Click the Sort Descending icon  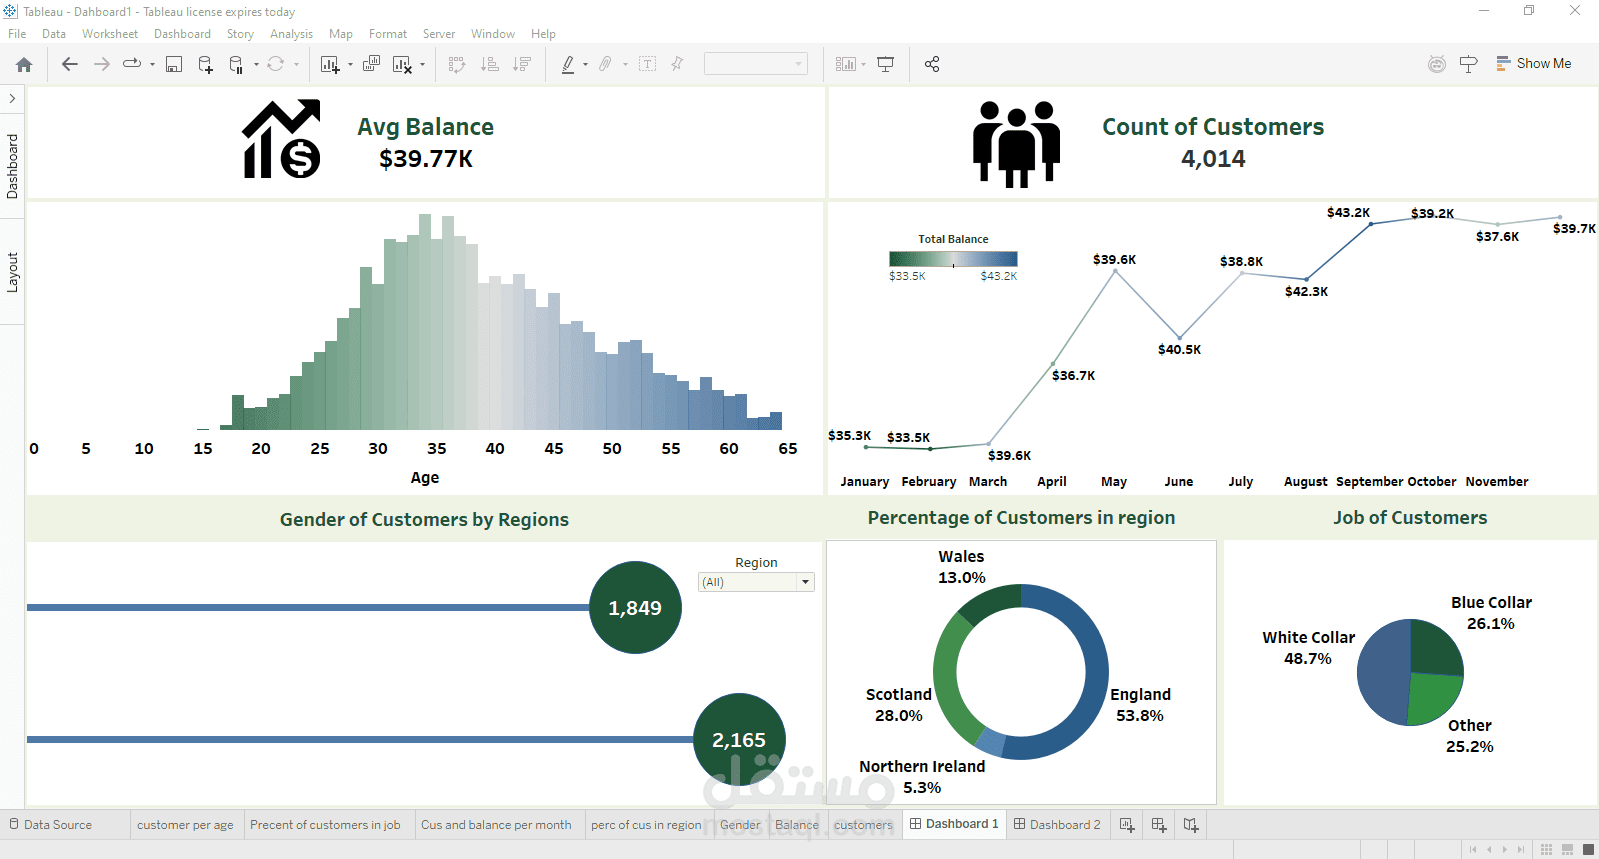521,64
